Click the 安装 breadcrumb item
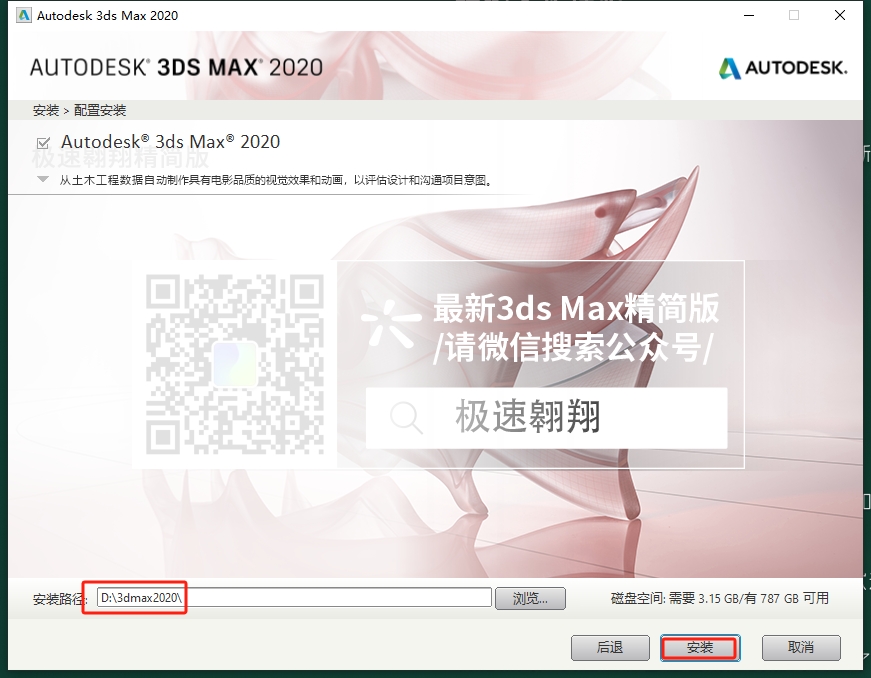Image resolution: width=871 pixels, height=678 pixels. 45,110
